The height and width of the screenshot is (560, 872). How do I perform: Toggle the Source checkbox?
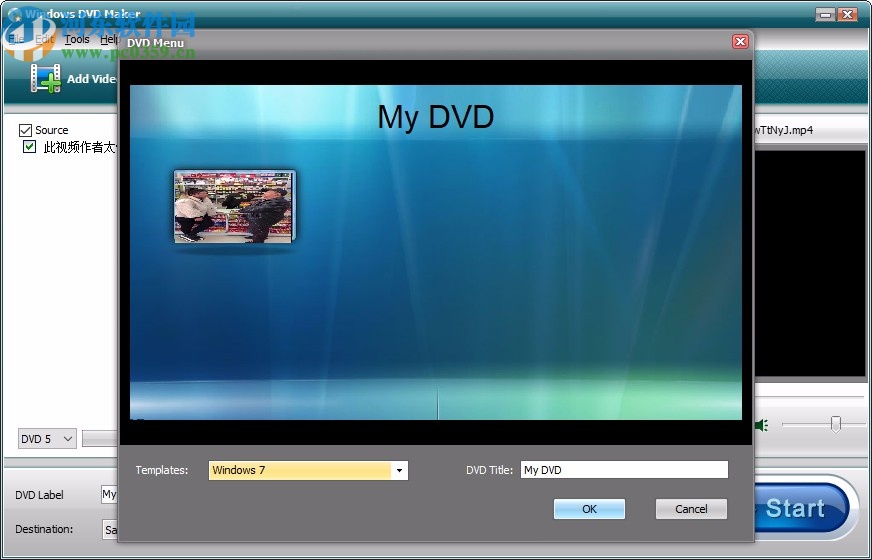[x=25, y=130]
